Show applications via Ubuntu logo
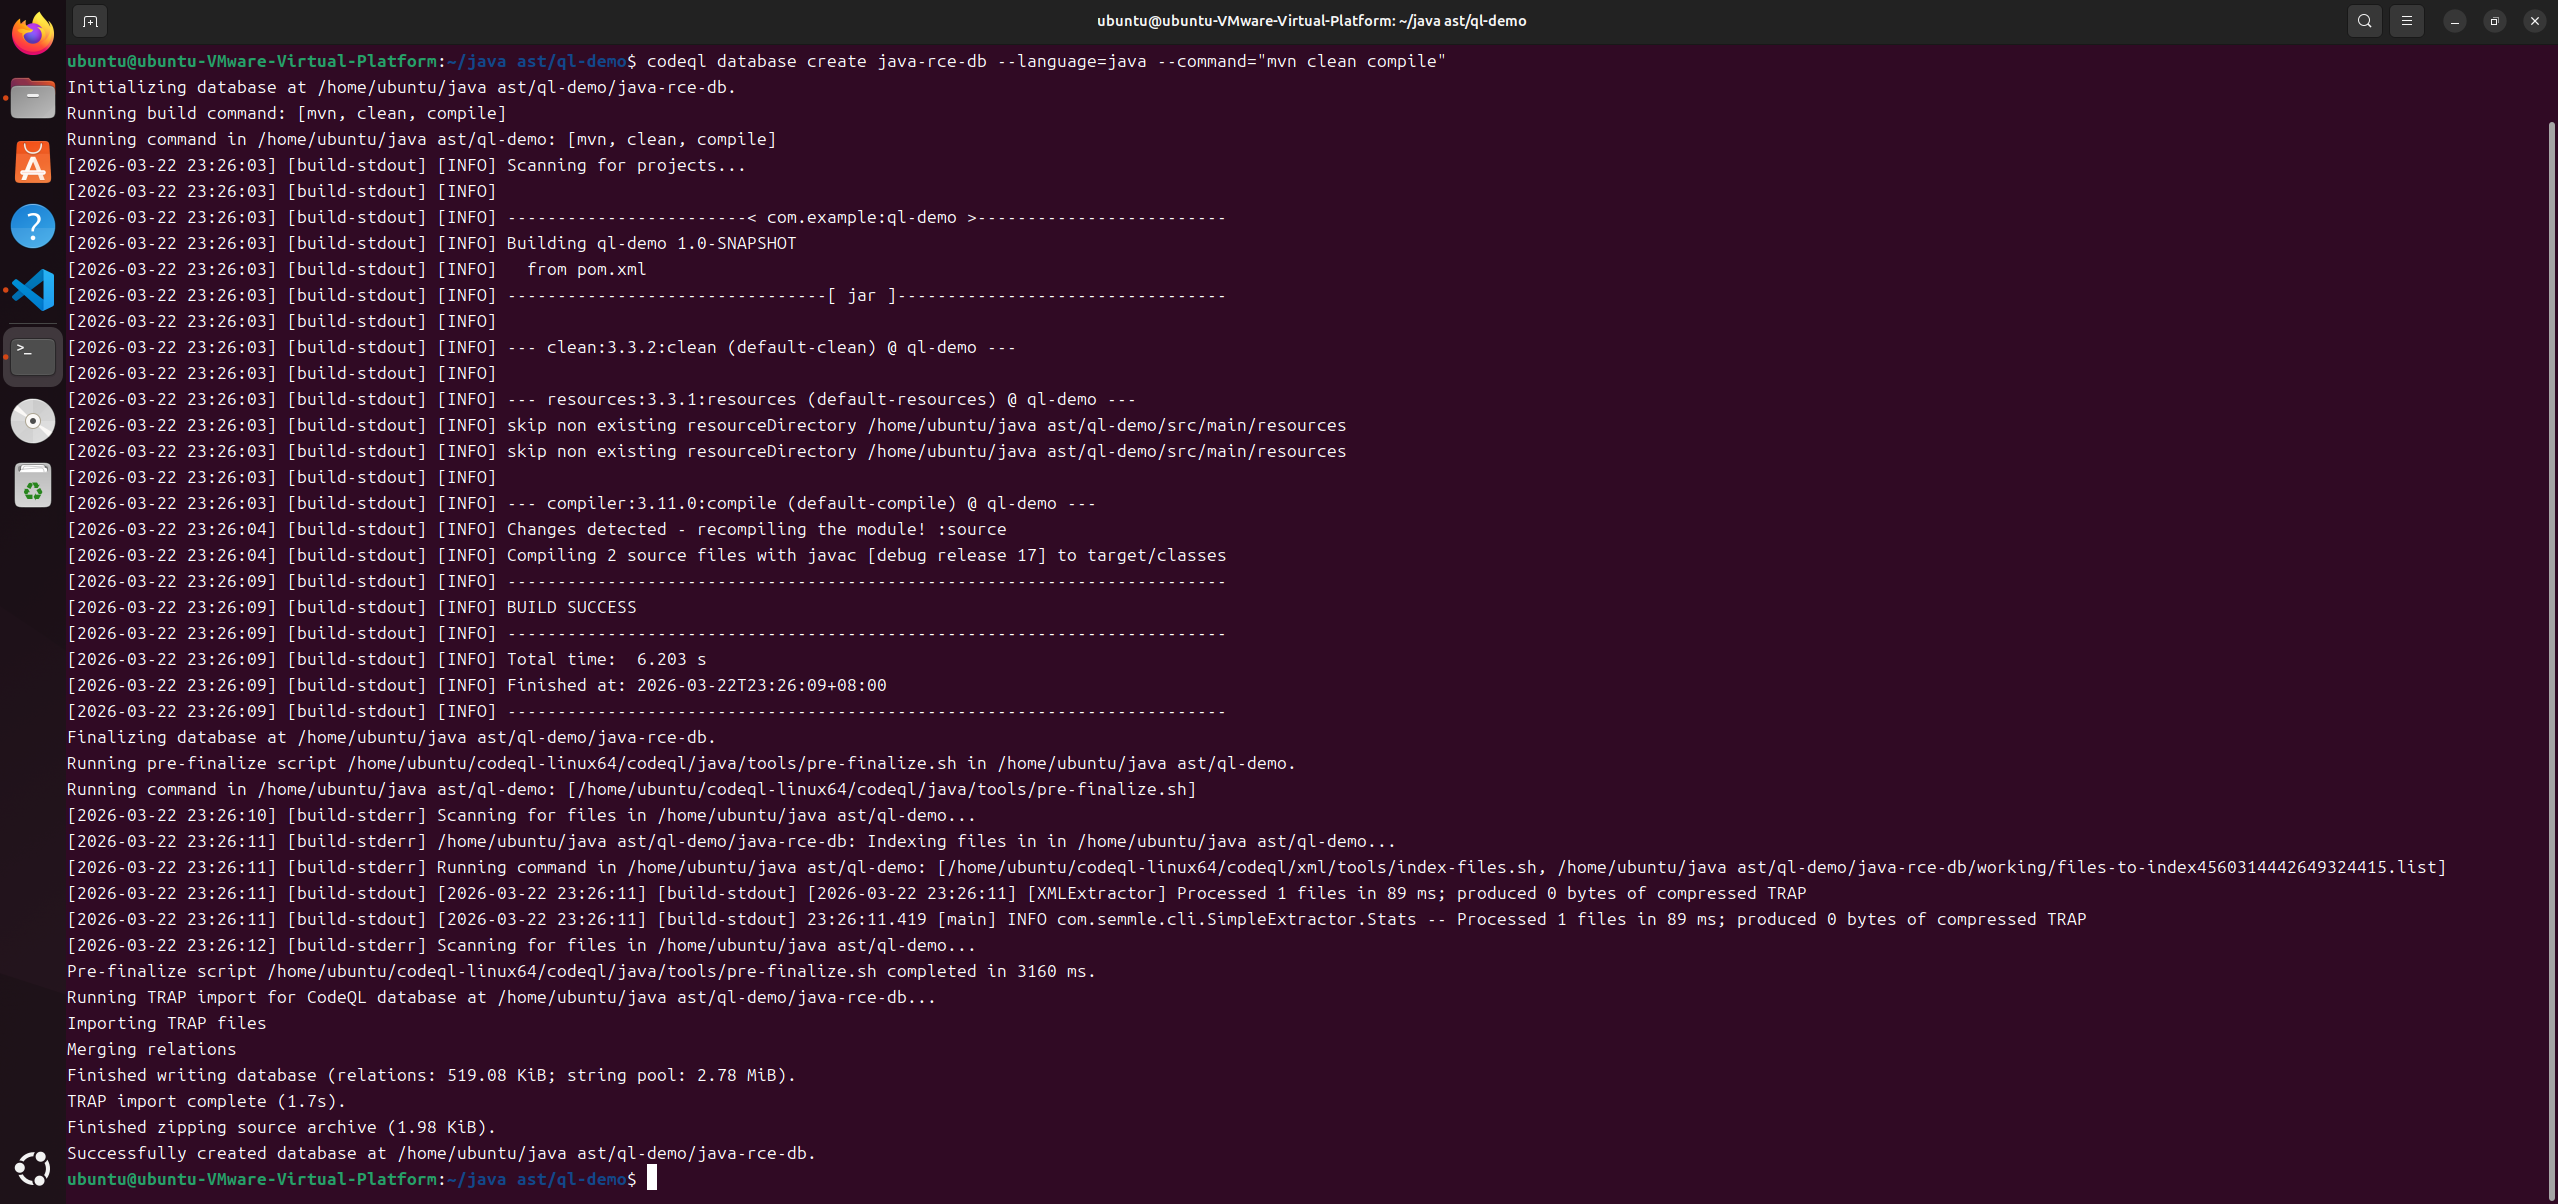This screenshot has width=2558, height=1204. (33, 1168)
